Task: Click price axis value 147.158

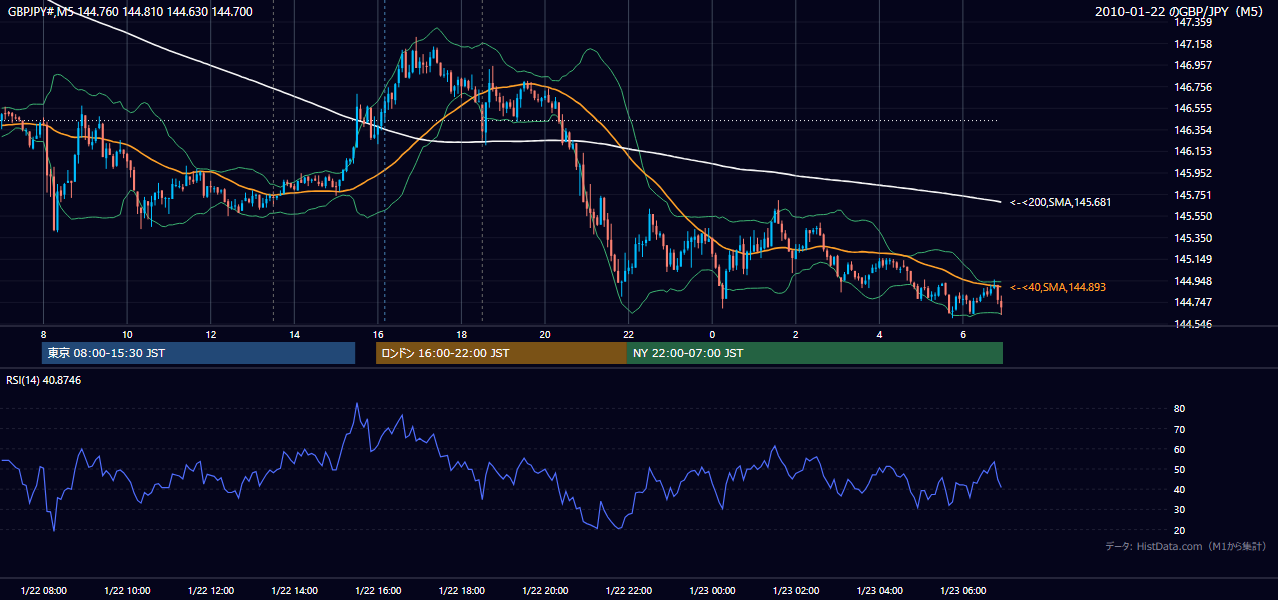Action: tap(1193, 44)
